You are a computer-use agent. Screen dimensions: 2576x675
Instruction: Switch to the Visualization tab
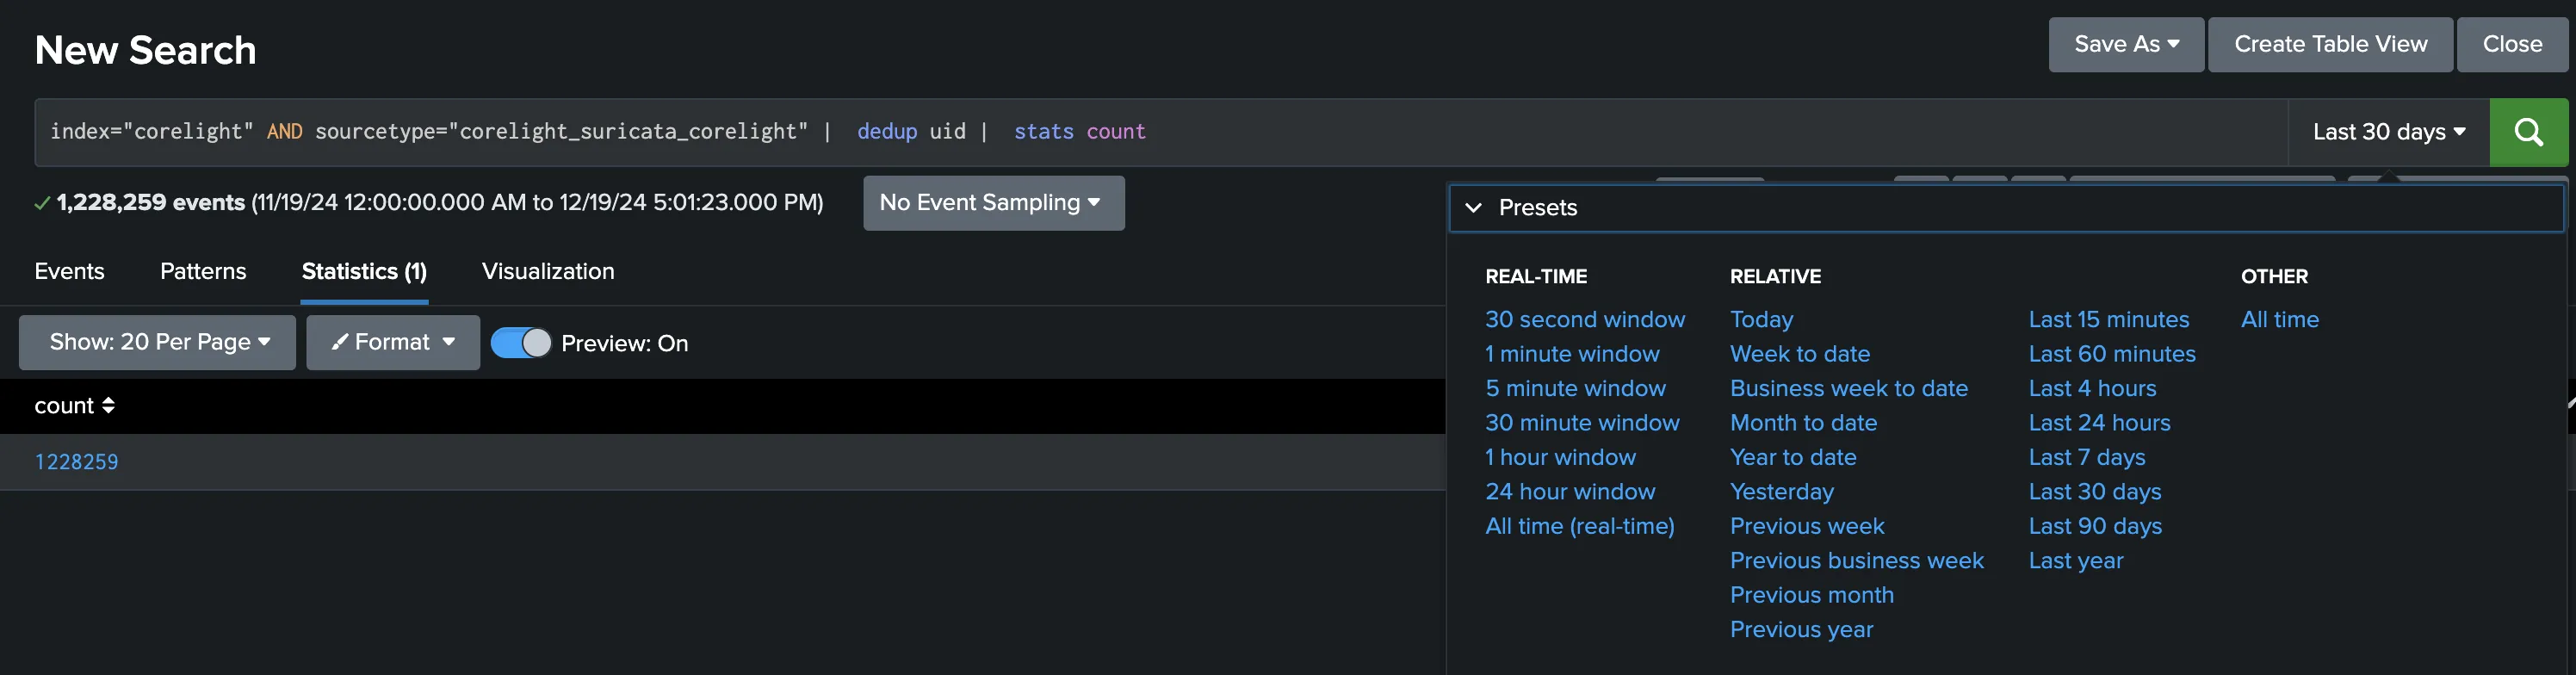pos(547,271)
